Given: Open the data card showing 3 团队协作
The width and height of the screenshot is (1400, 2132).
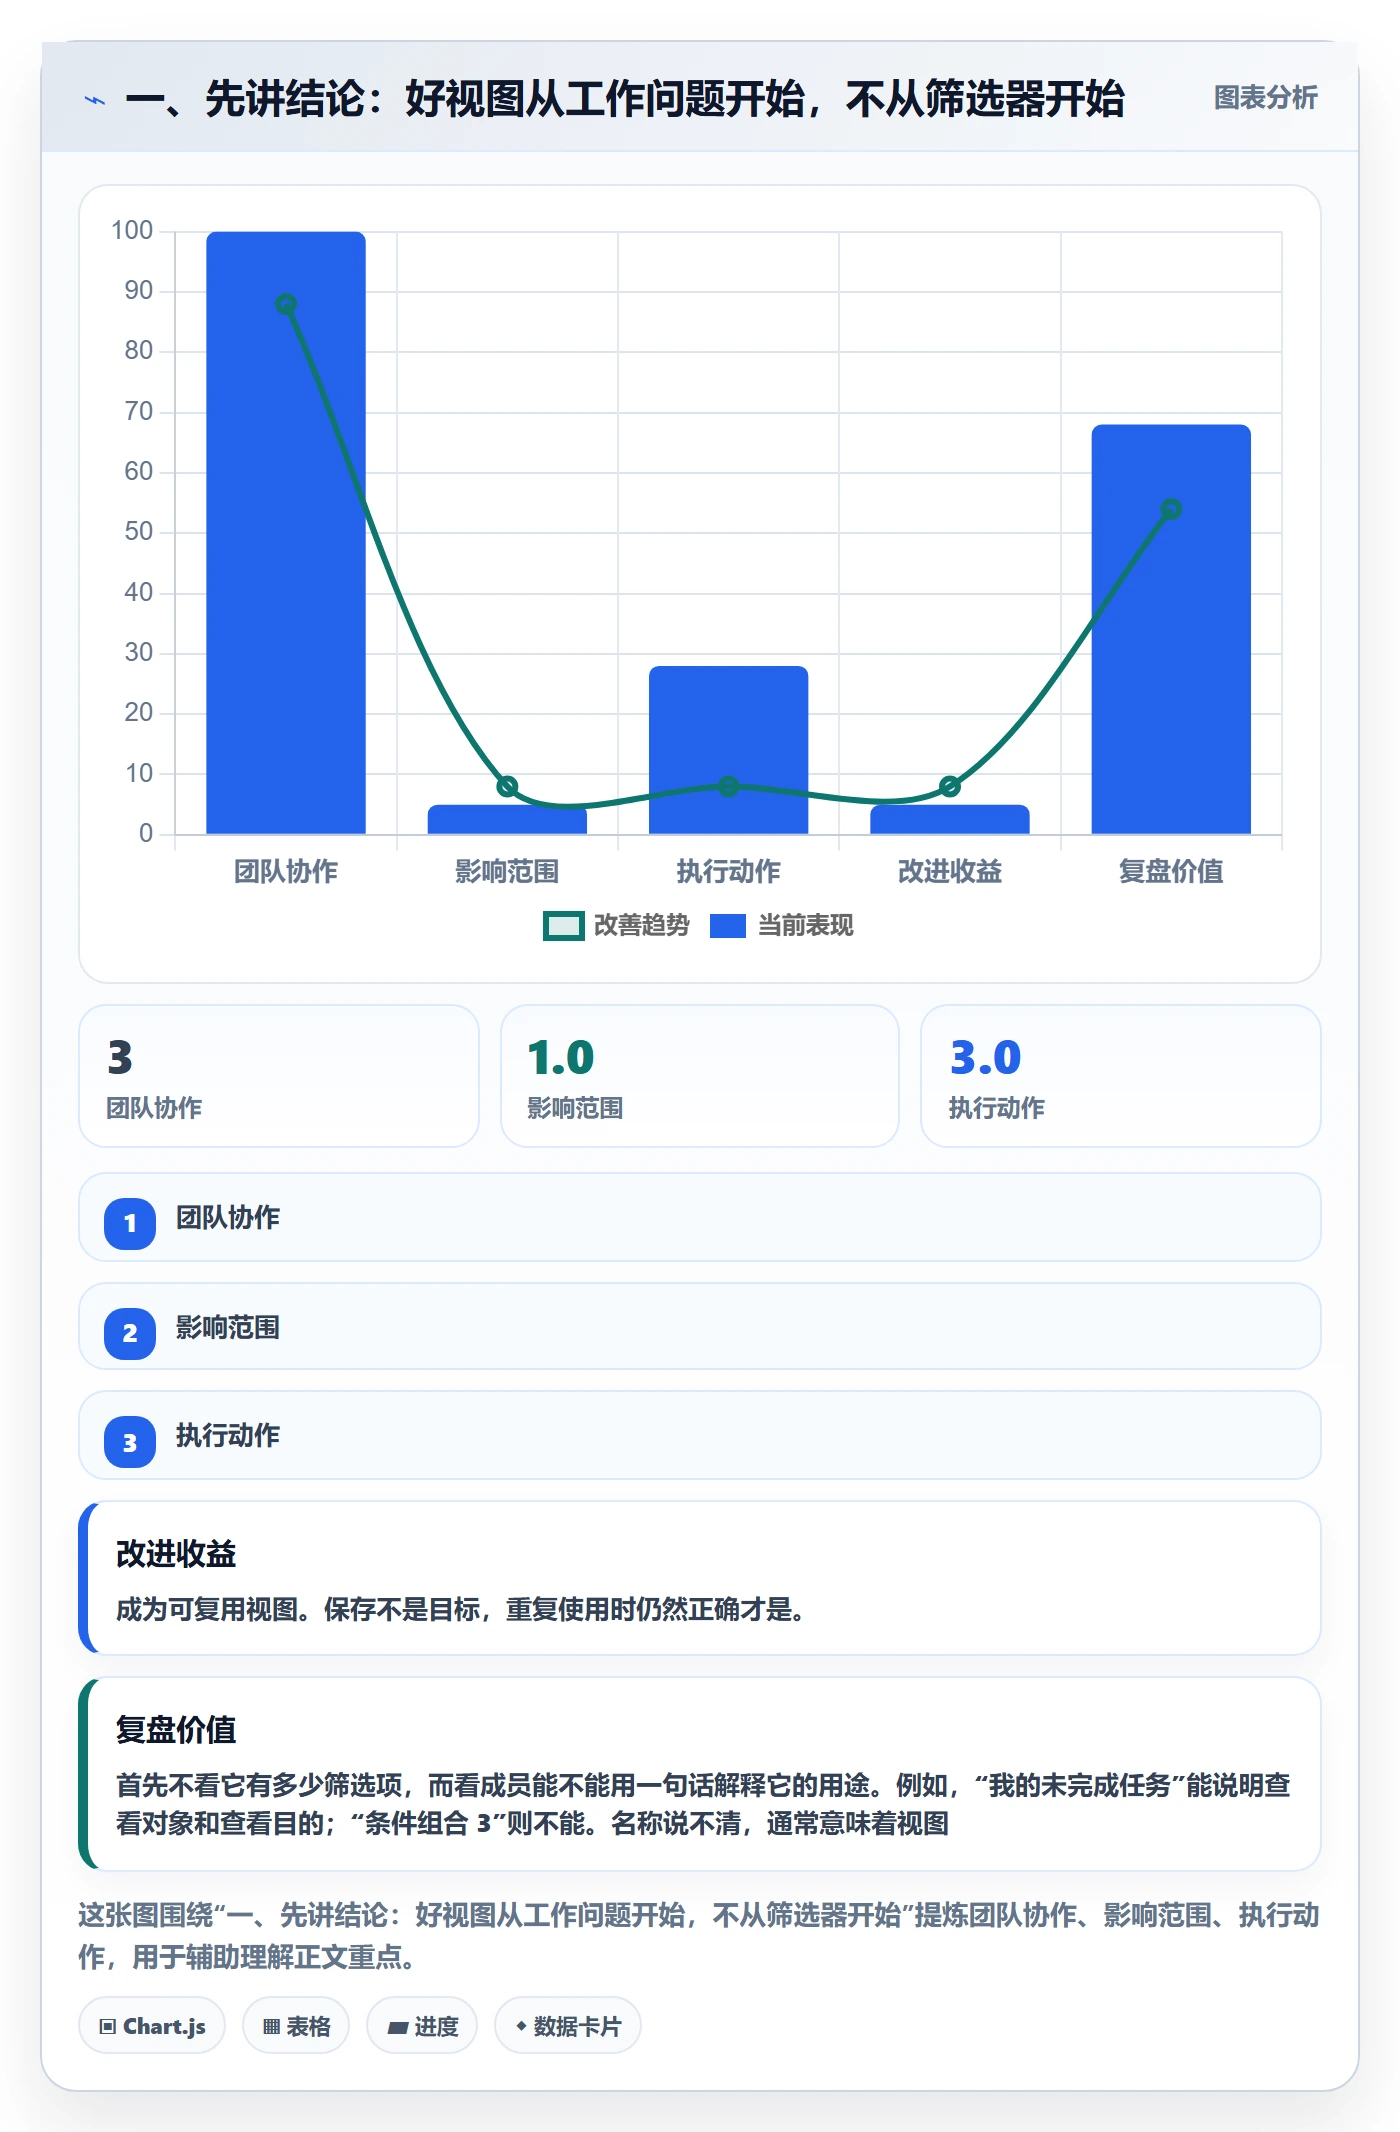Looking at the screenshot, I should click(x=279, y=1076).
